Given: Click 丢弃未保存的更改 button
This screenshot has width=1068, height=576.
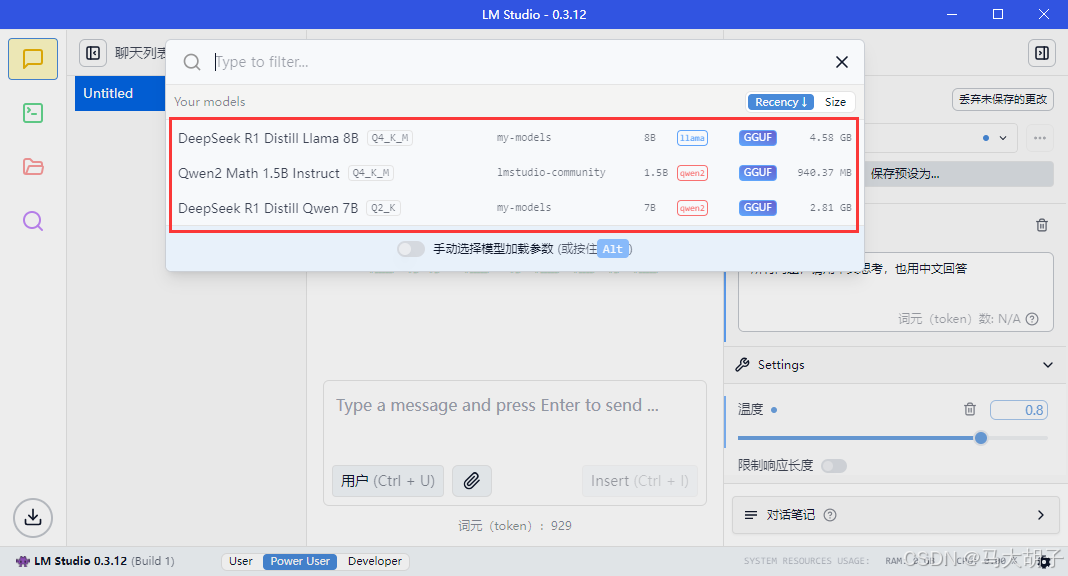Looking at the screenshot, I should 1003,99.
